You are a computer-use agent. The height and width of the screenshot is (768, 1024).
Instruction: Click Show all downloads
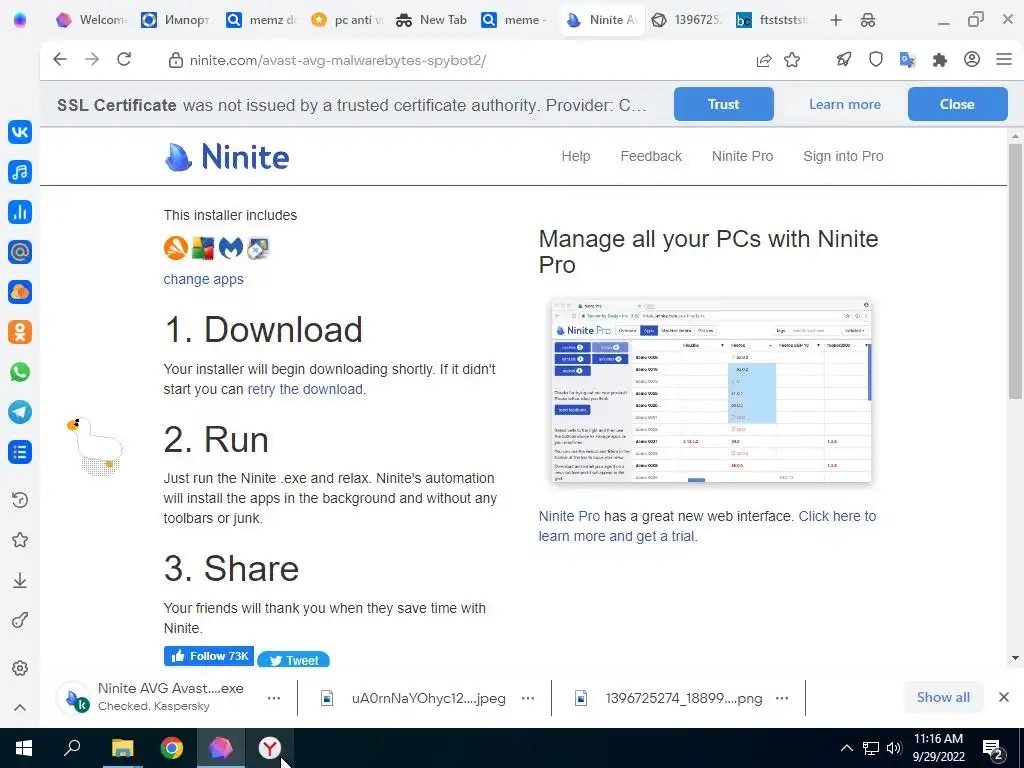click(x=943, y=697)
